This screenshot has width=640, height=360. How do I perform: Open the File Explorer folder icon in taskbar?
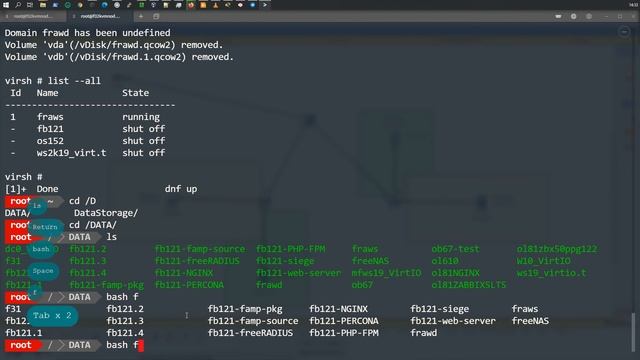(x=42, y=5)
